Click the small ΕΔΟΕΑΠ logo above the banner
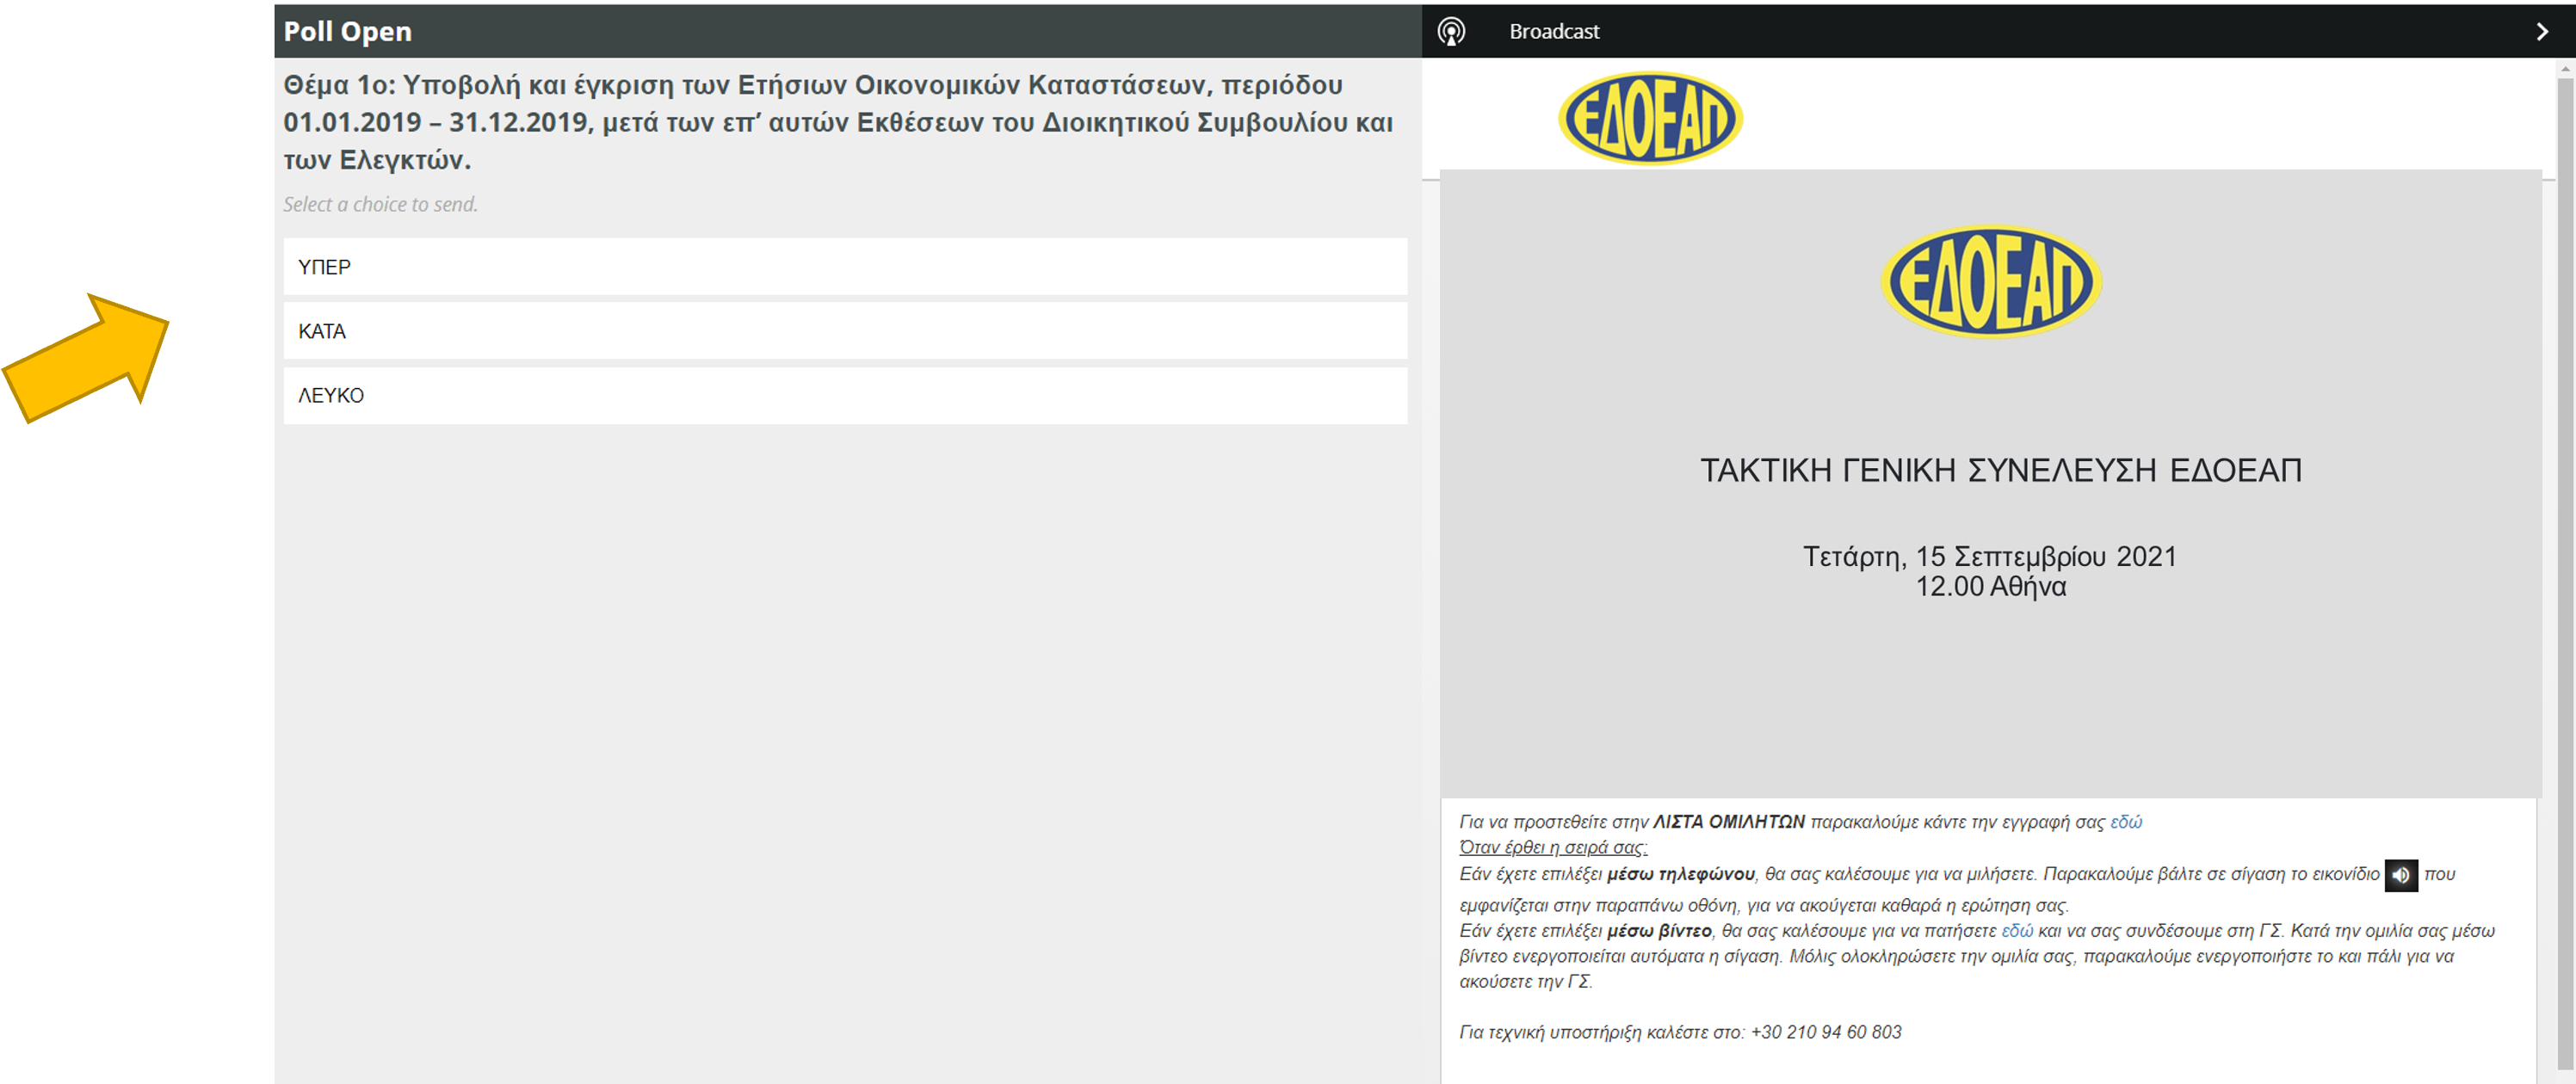Image resolution: width=2576 pixels, height=1084 pixels. click(1650, 118)
